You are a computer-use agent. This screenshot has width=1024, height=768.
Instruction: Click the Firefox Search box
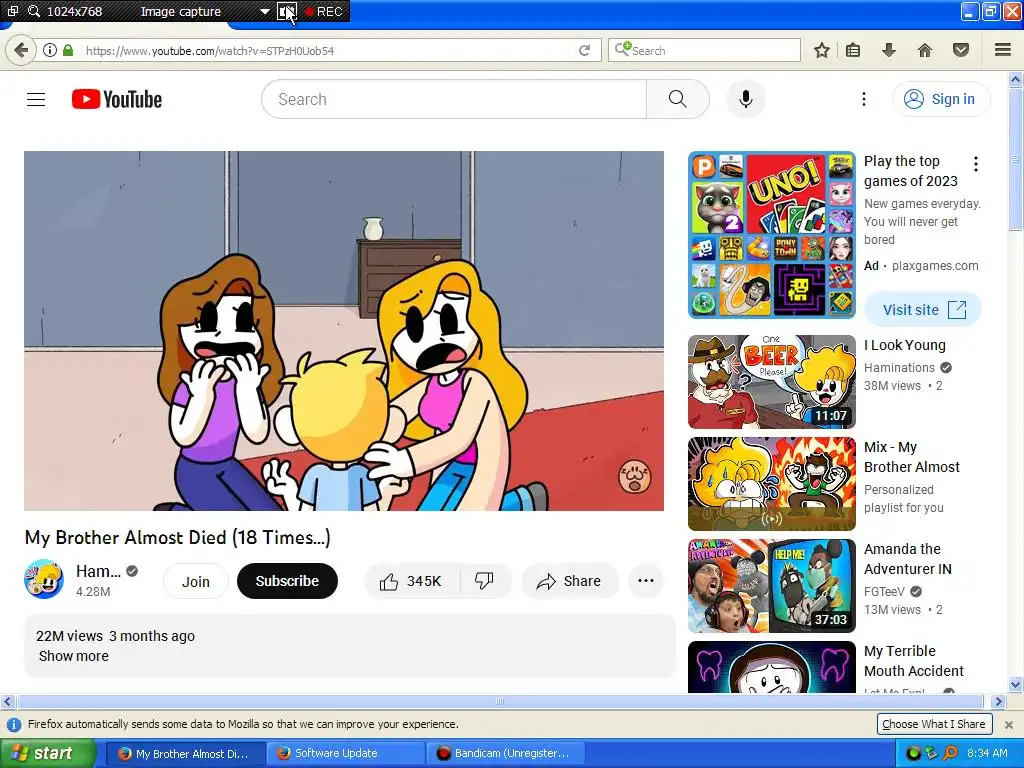[704, 50]
